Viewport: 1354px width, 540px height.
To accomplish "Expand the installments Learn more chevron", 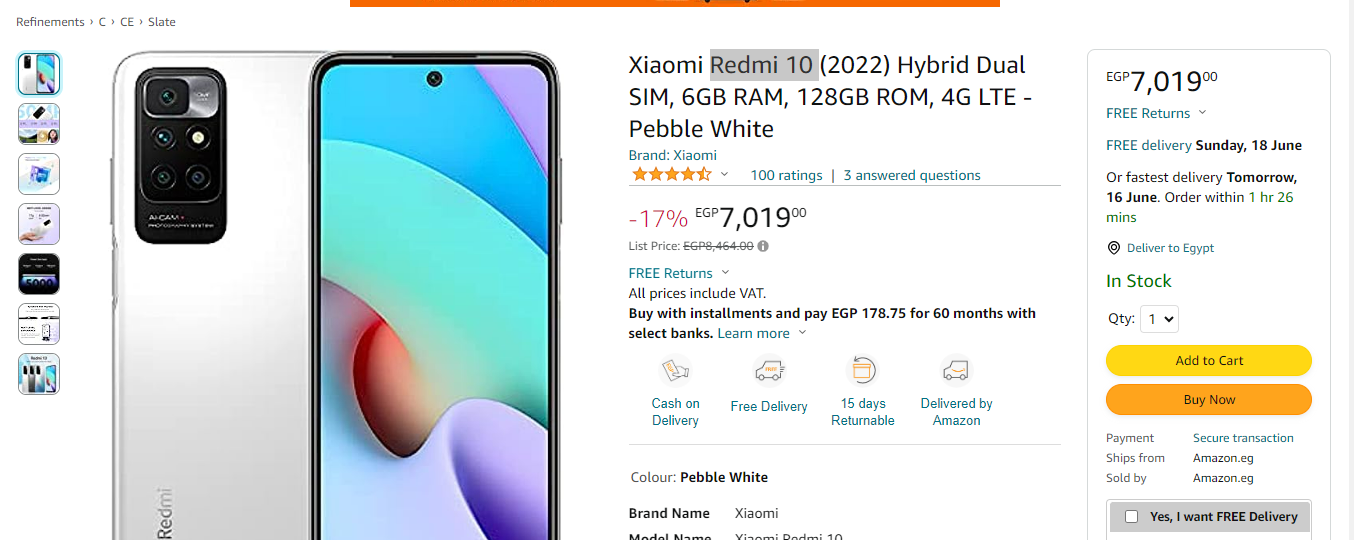I will pyautogui.click(x=802, y=333).
